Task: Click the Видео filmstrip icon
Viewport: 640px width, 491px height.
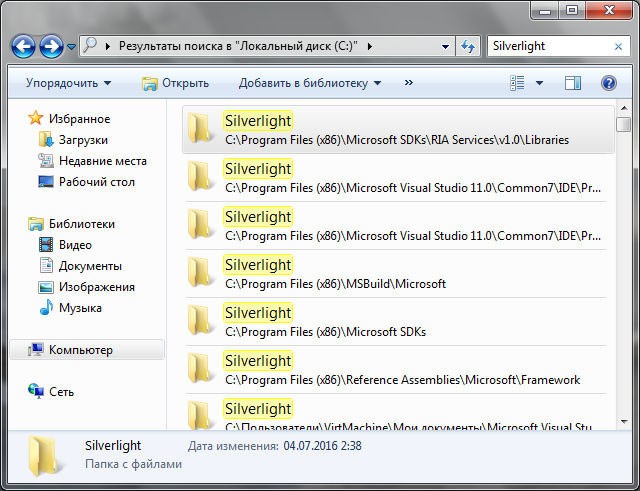Action: point(46,244)
